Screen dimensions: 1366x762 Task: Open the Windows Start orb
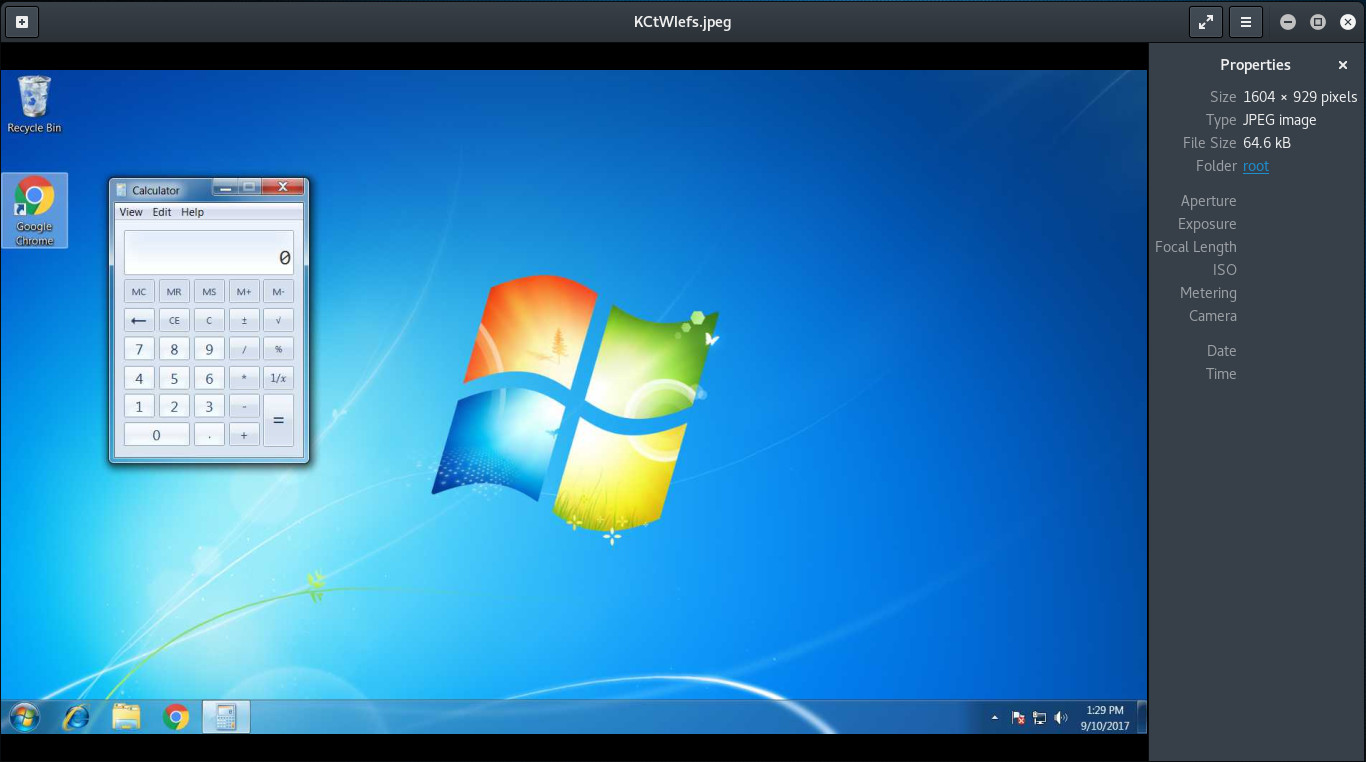pyautogui.click(x=24, y=717)
